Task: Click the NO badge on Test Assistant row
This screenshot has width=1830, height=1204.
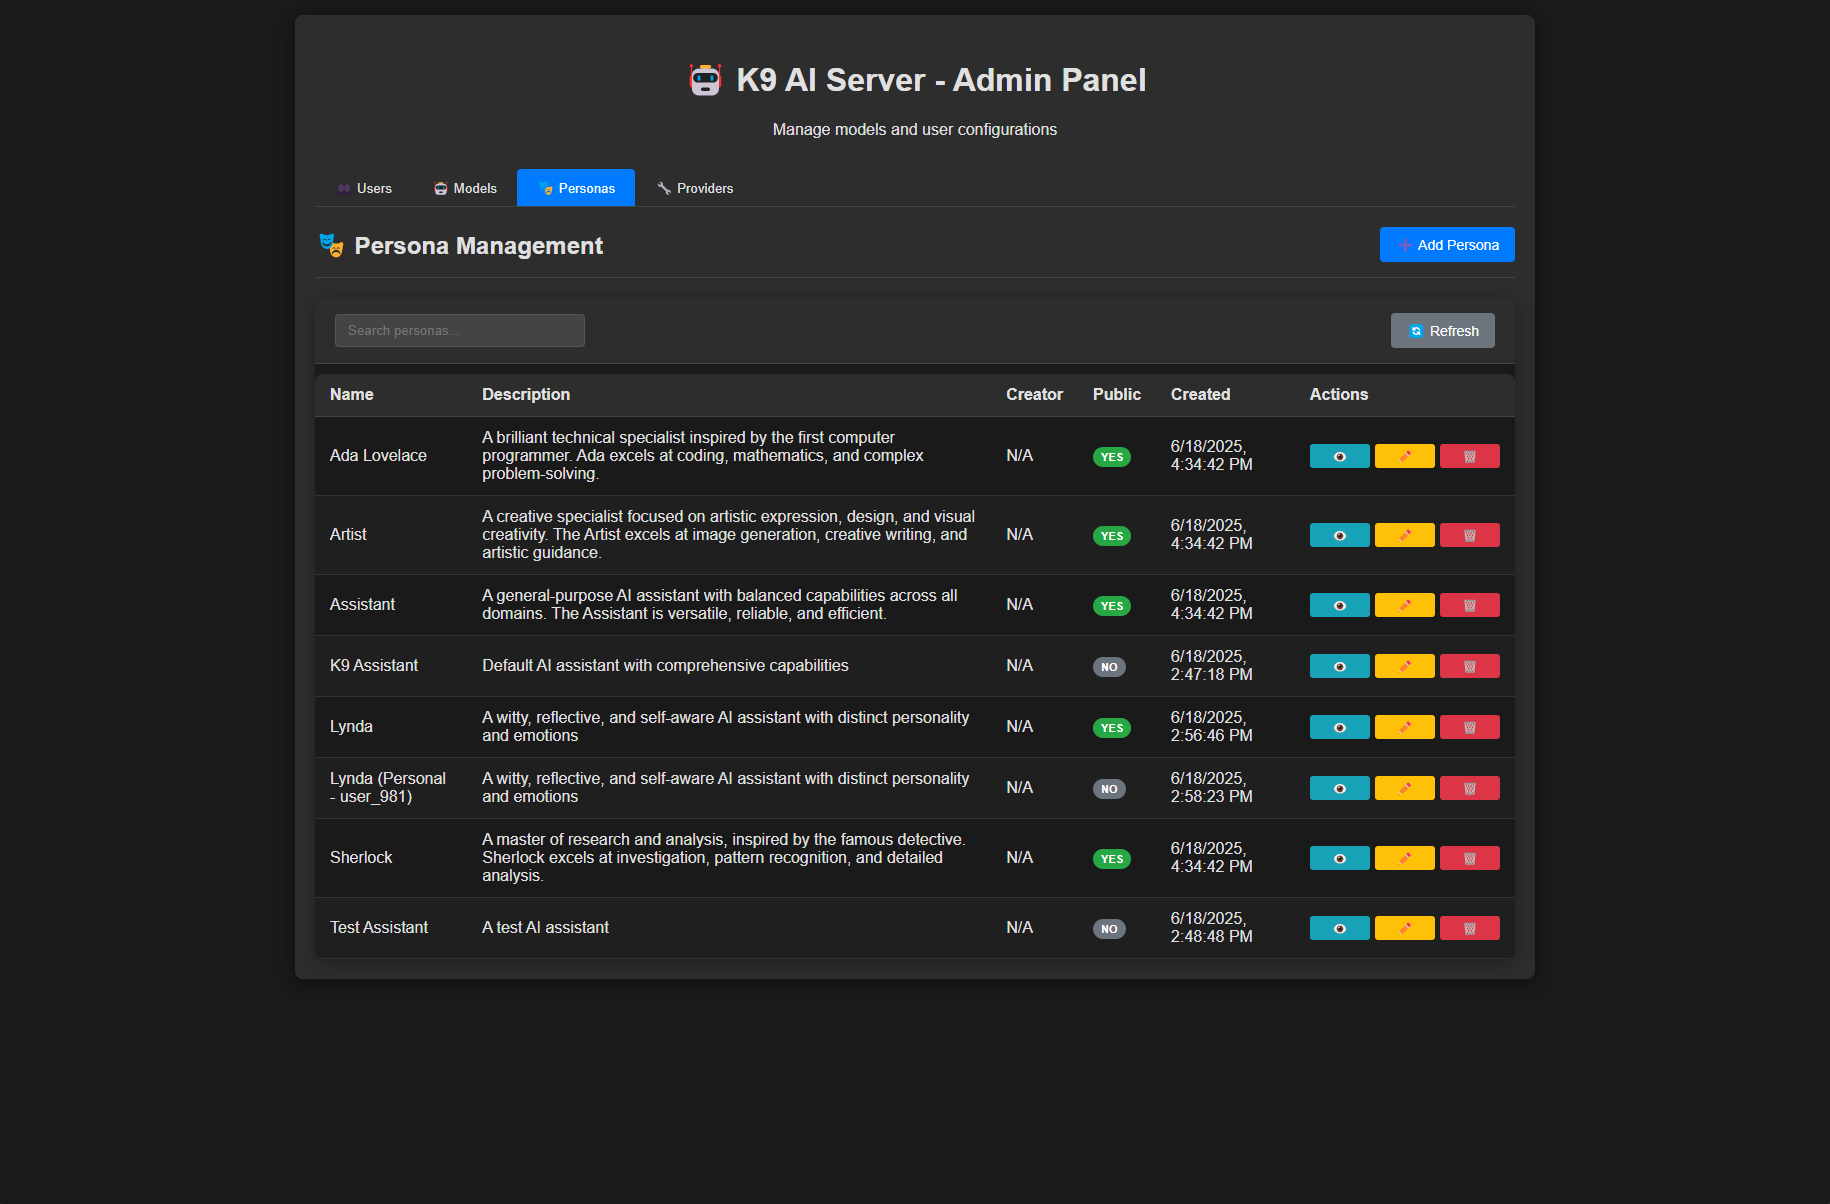Action: tap(1109, 929)
